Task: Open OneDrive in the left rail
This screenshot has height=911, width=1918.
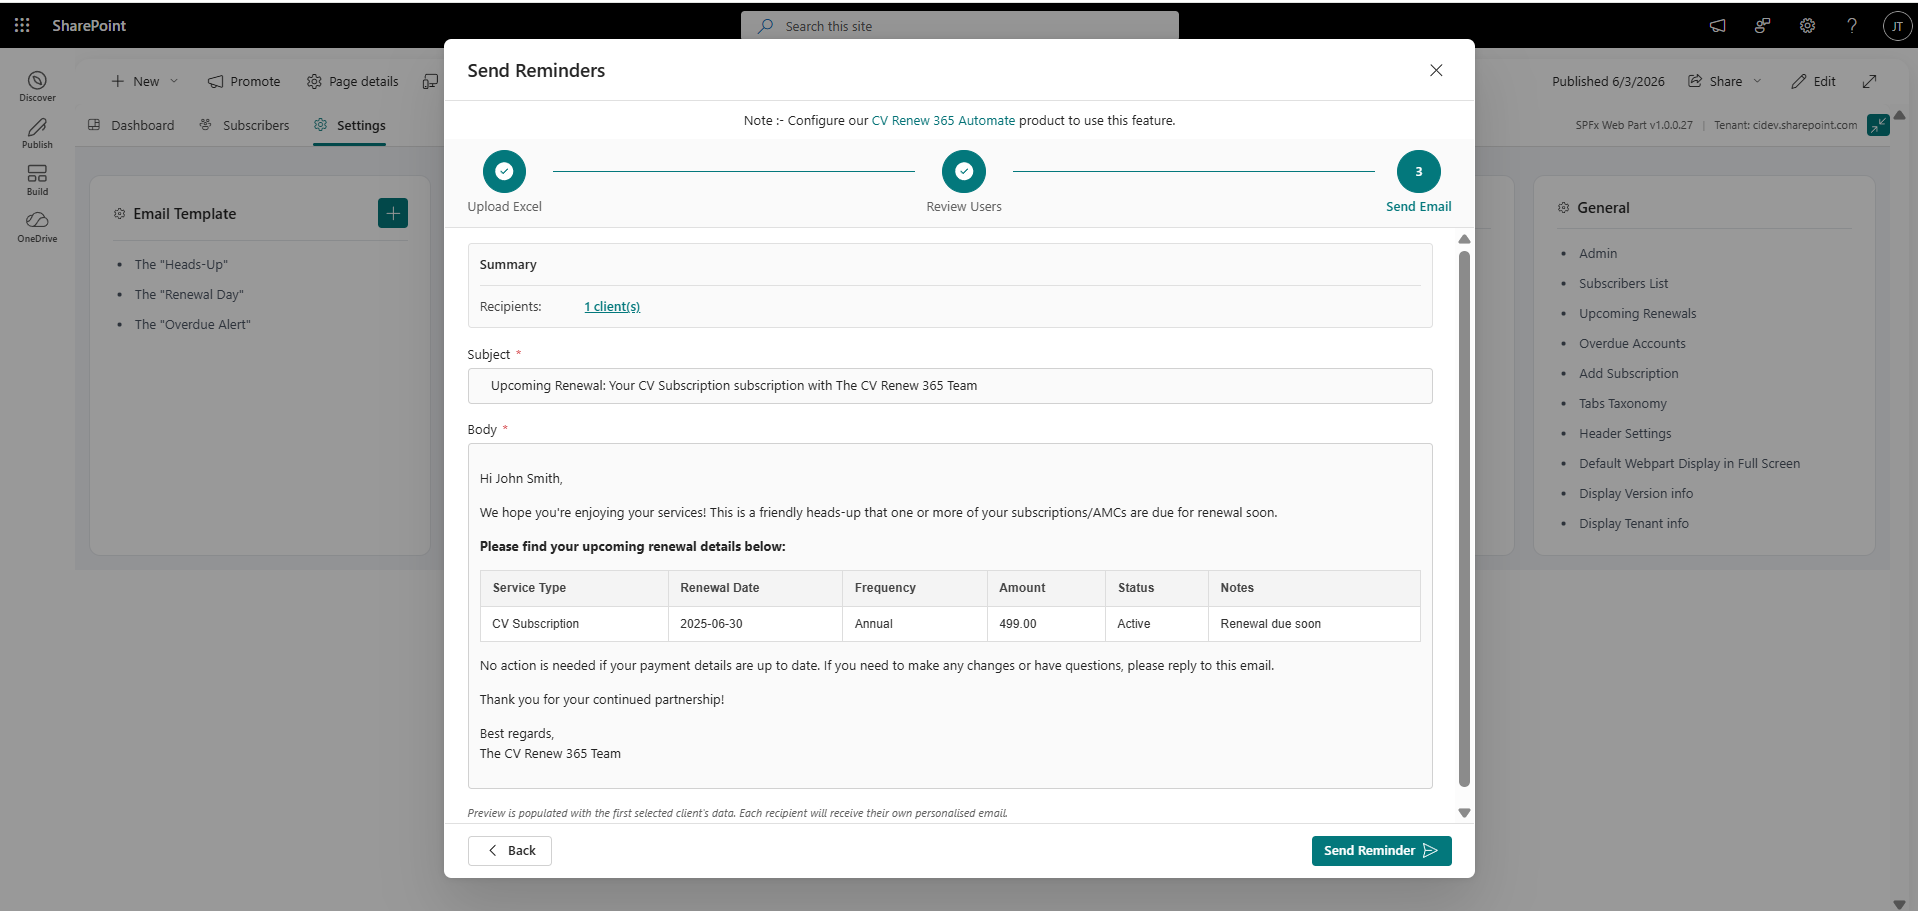Action: point(37,227)
